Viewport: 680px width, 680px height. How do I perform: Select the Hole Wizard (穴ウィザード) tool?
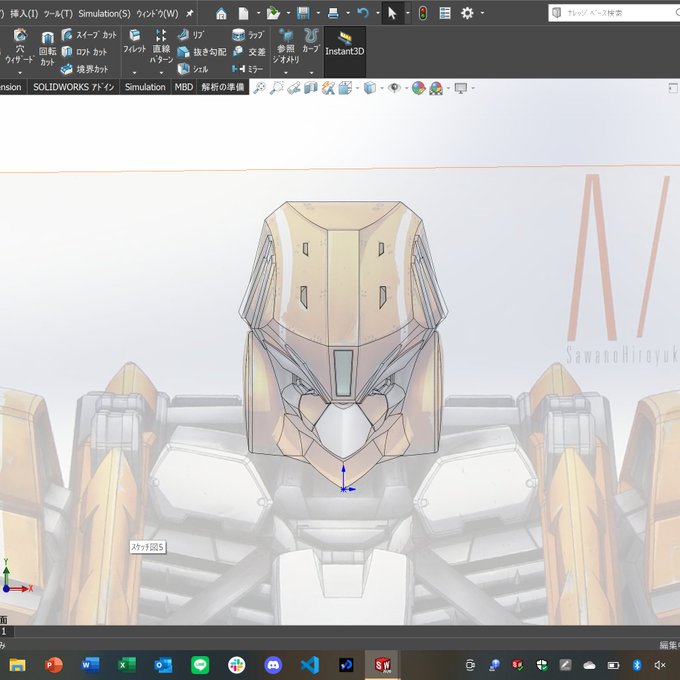20,47
